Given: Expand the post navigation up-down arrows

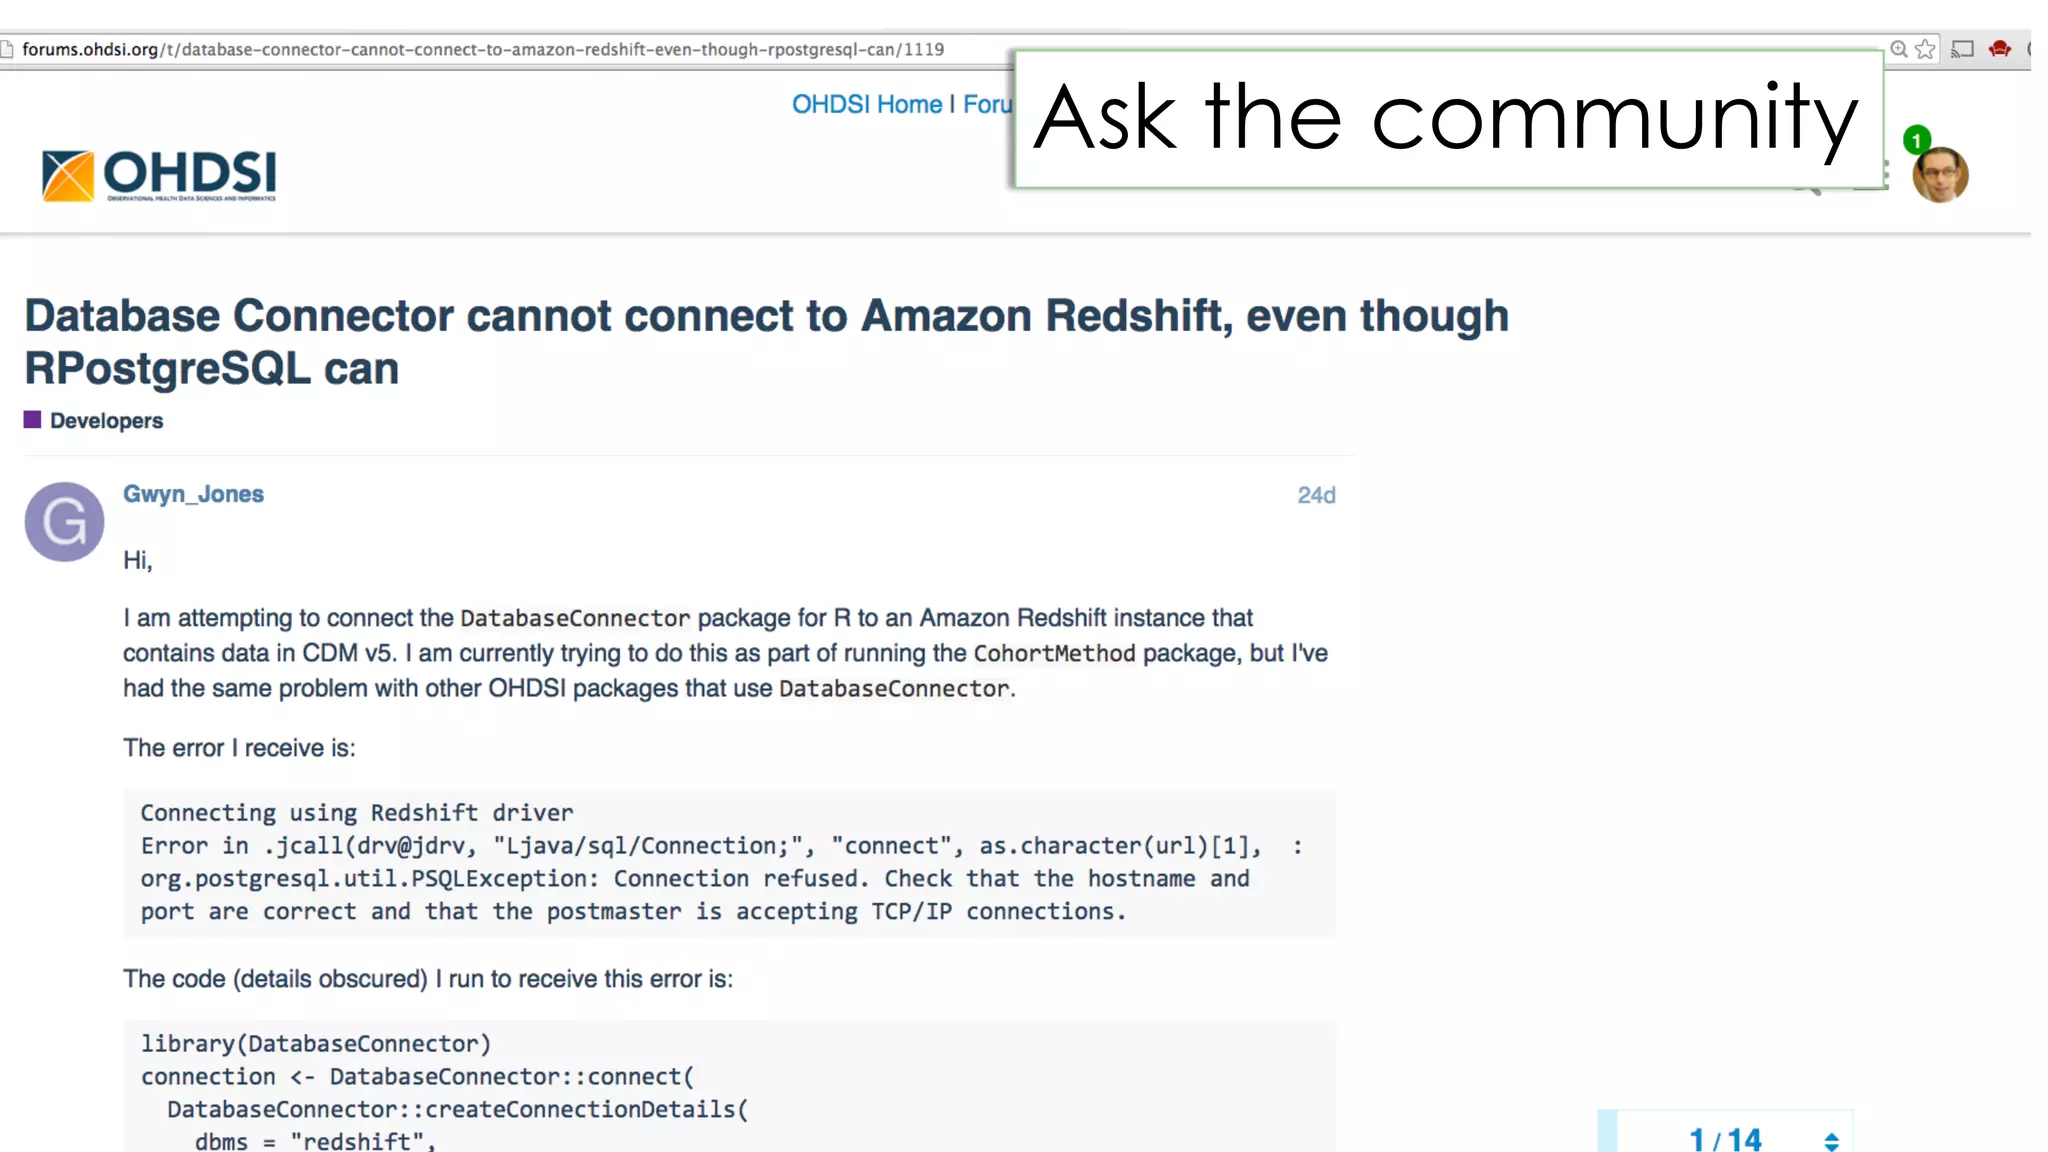Looking at the screenshot, I should 1831,1141.
